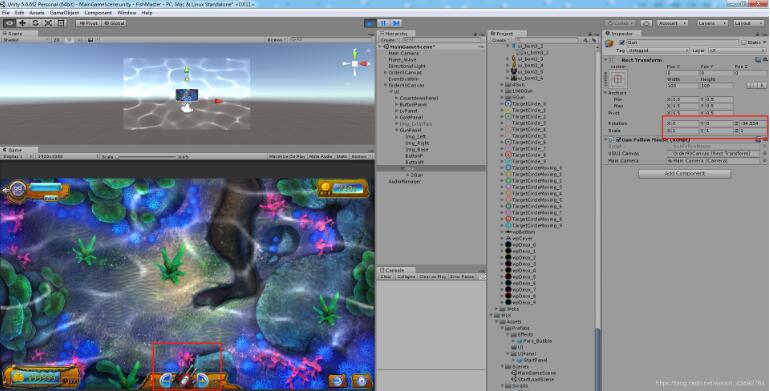Toggle the Gun object active checkbox
Image resolution: width=770 pixels, height=391 pixels.
click(x=622, y=43)
